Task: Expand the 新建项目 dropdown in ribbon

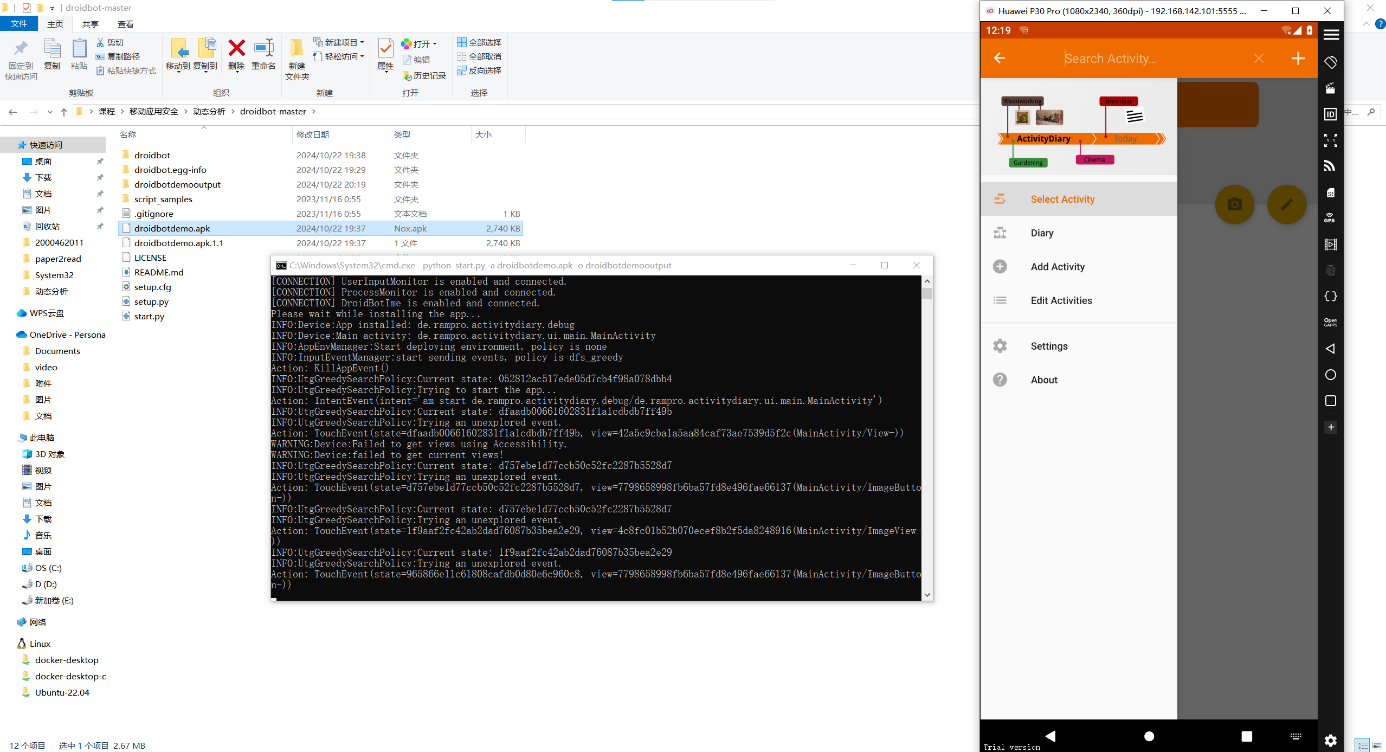Action: click(x=361, y=43)
